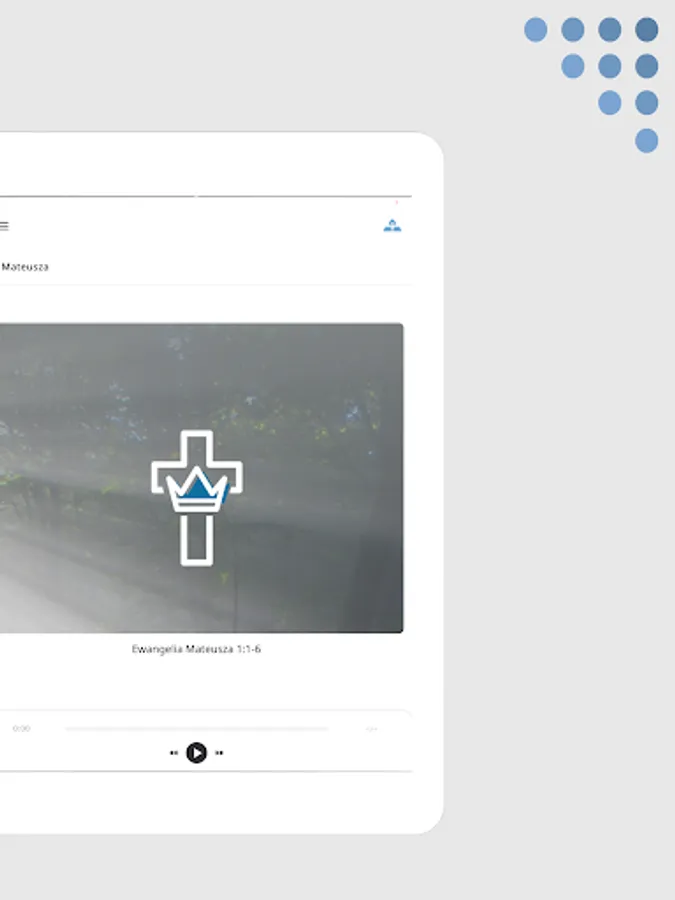Image resolution: width=675 pixels, height=900 pixels.
Task: Play the audio with the play button
Action: 196,752
